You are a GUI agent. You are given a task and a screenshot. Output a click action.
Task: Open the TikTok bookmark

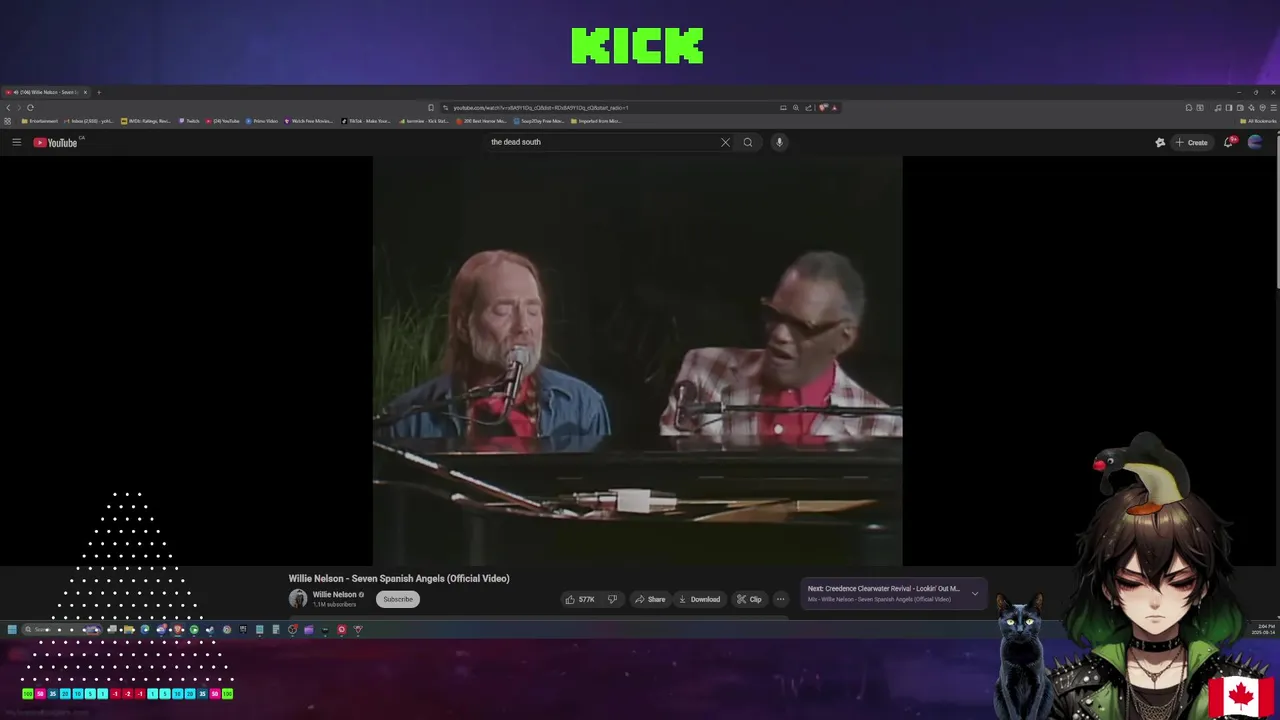(366, 121)
